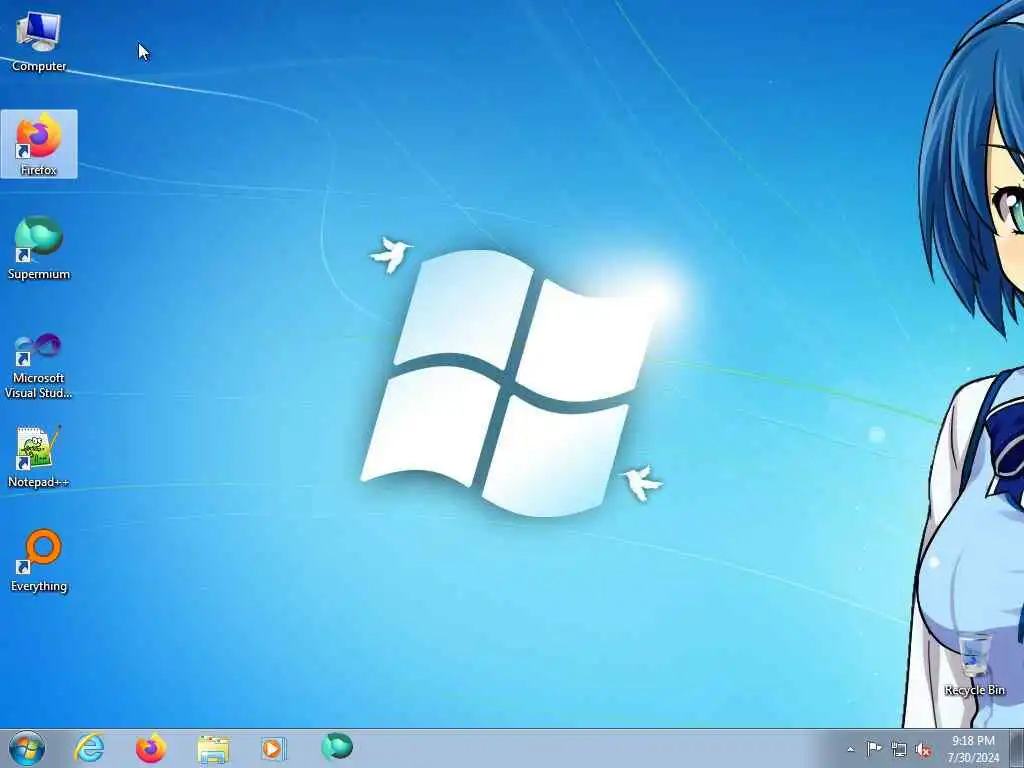Launch Internet Explorer from the taskbar
Viewport: 1024px width, 768px height.
tap(89, 748)
